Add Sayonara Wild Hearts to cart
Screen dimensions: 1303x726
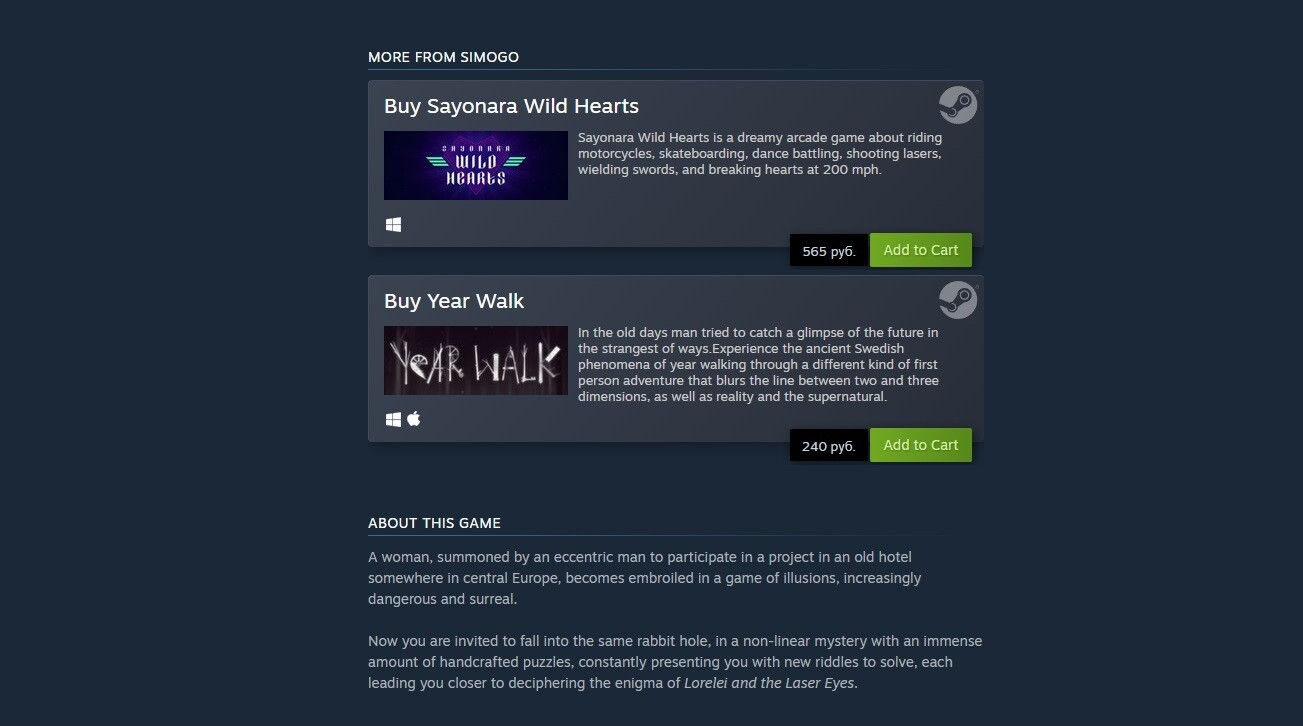[x=921, y=250]
